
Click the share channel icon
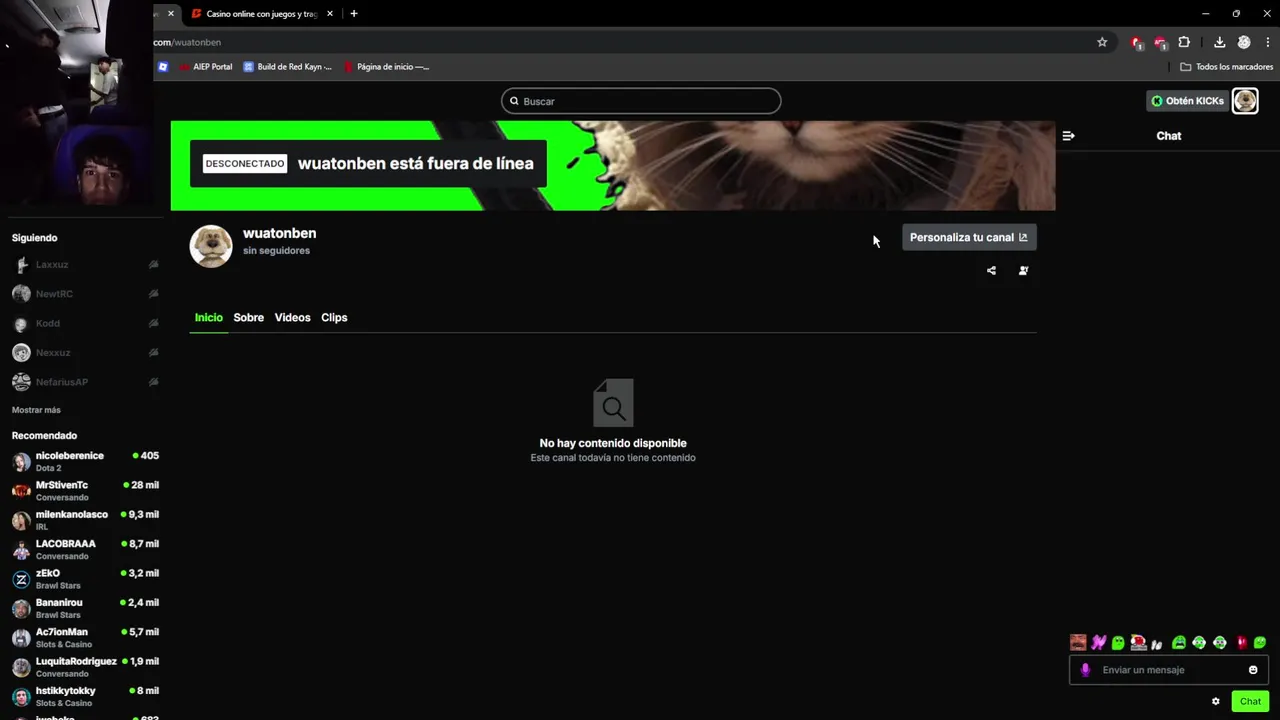tap(991, 270)
